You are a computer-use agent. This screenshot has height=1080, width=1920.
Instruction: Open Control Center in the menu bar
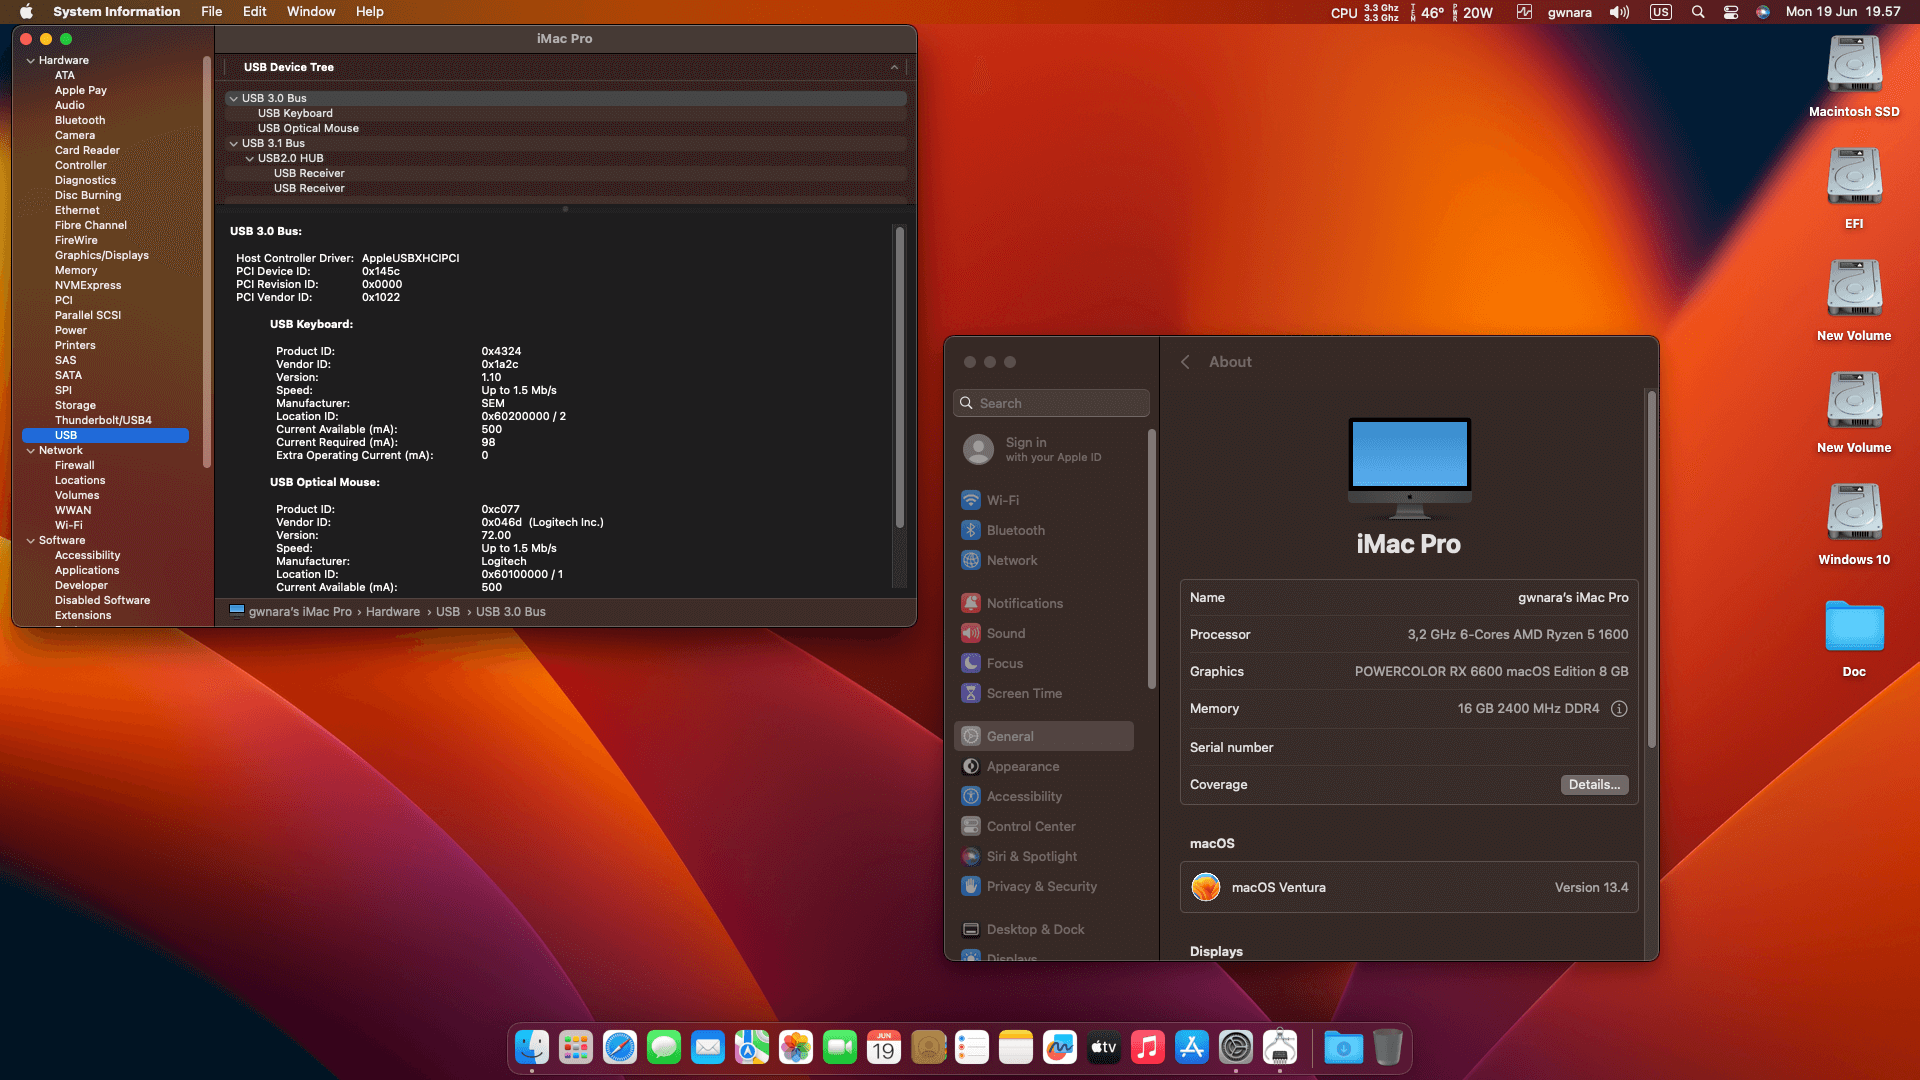coord(1730,12)
